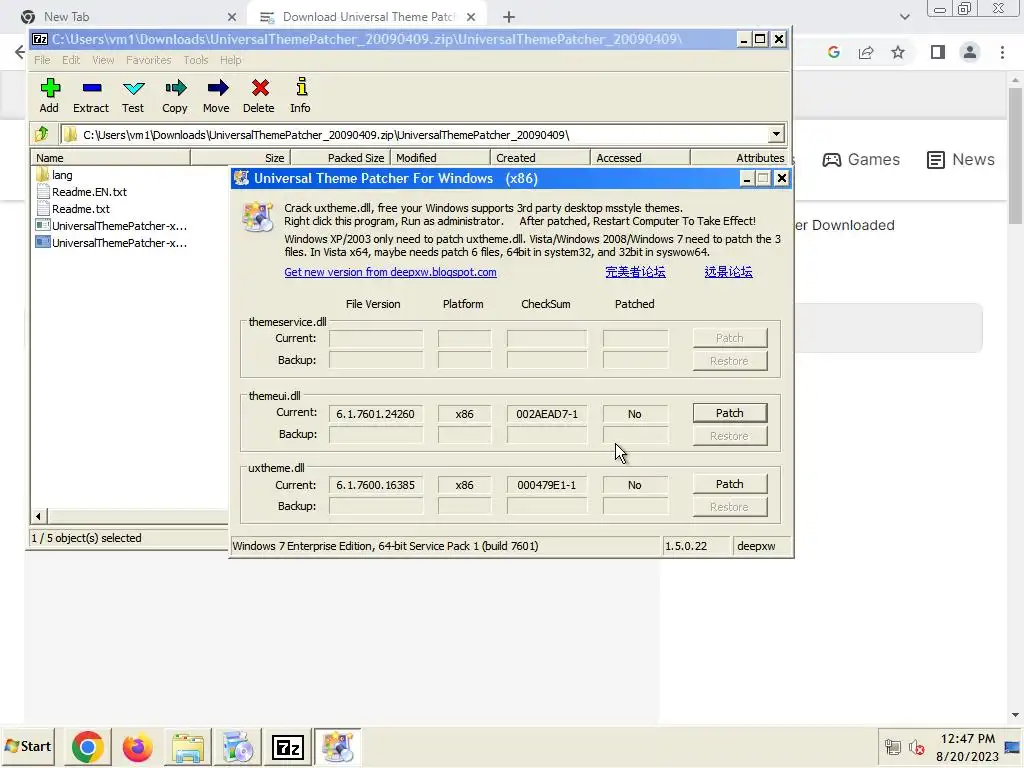The image size is (1024, 768).
Task: Patch the uxtheme.dll file
Action: [729, 484]
